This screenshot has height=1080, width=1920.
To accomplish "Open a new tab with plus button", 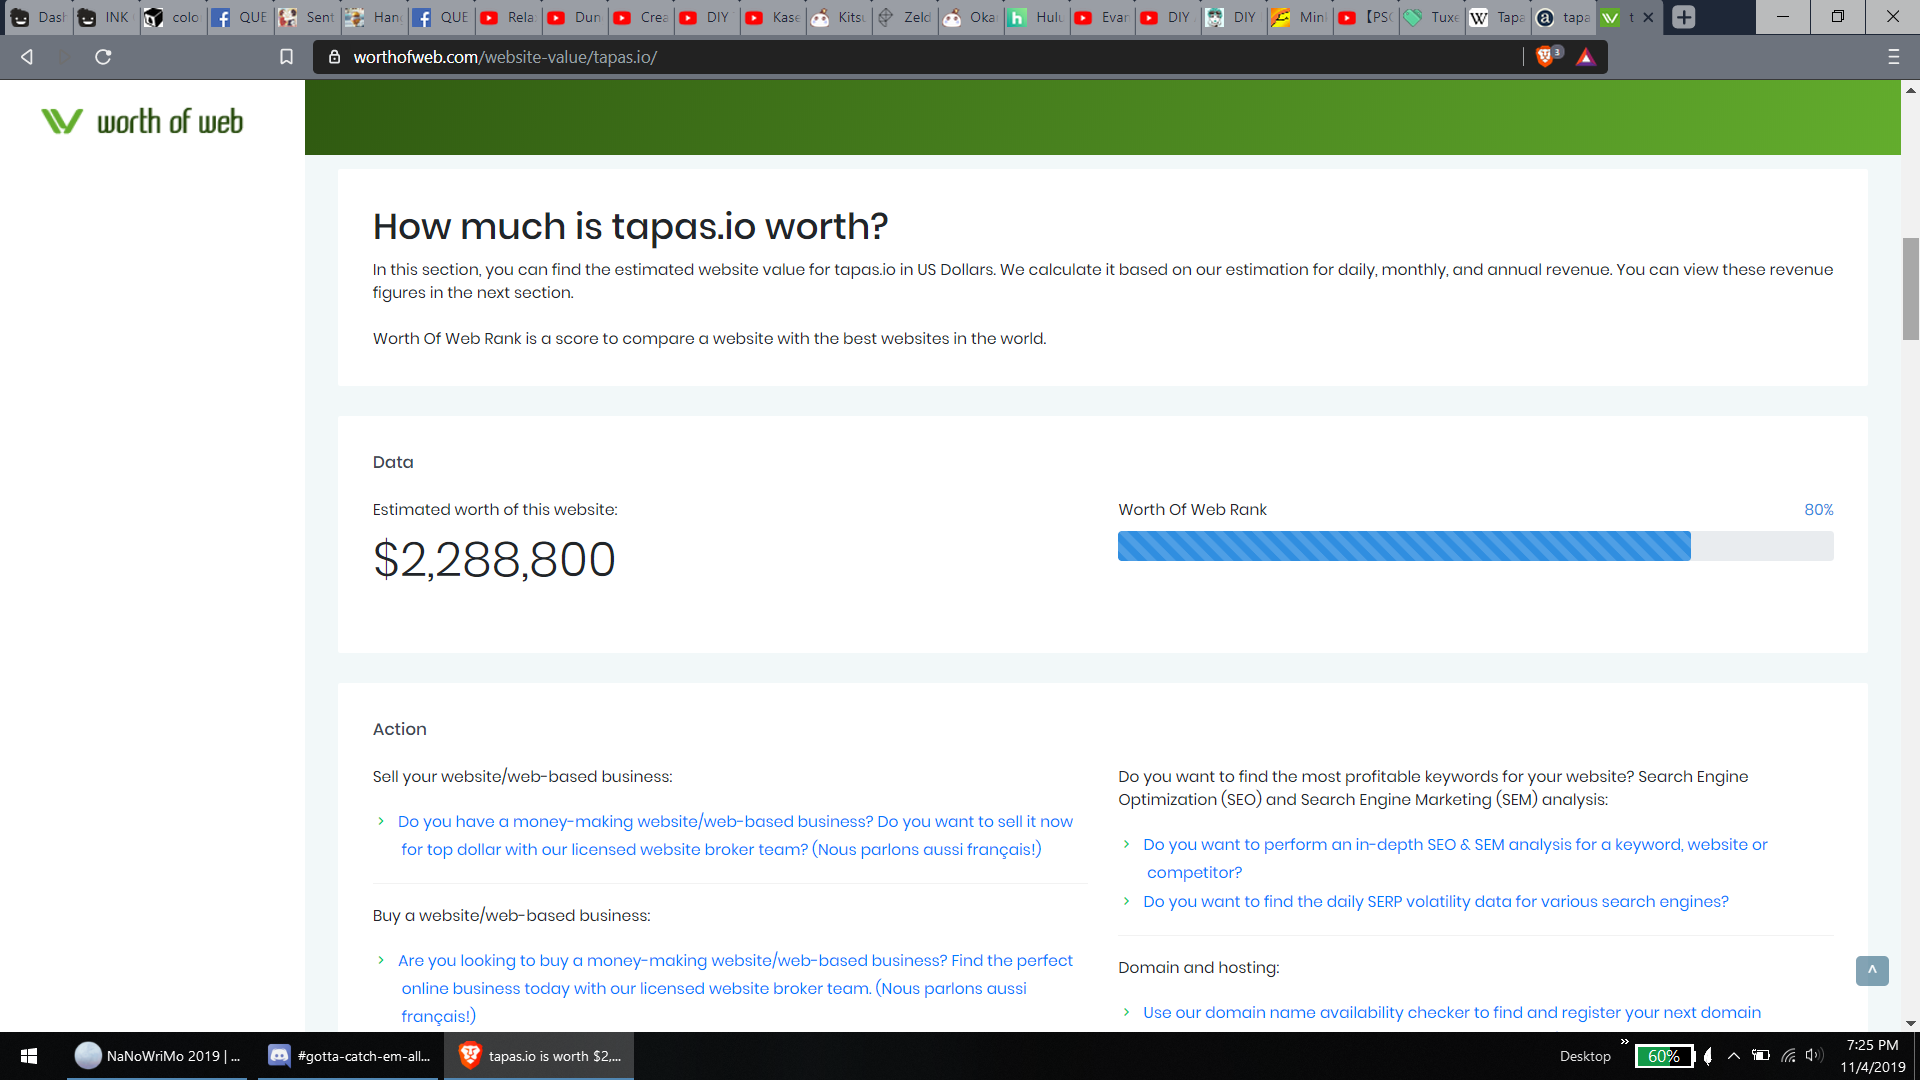I will (x=1684, y=17).
